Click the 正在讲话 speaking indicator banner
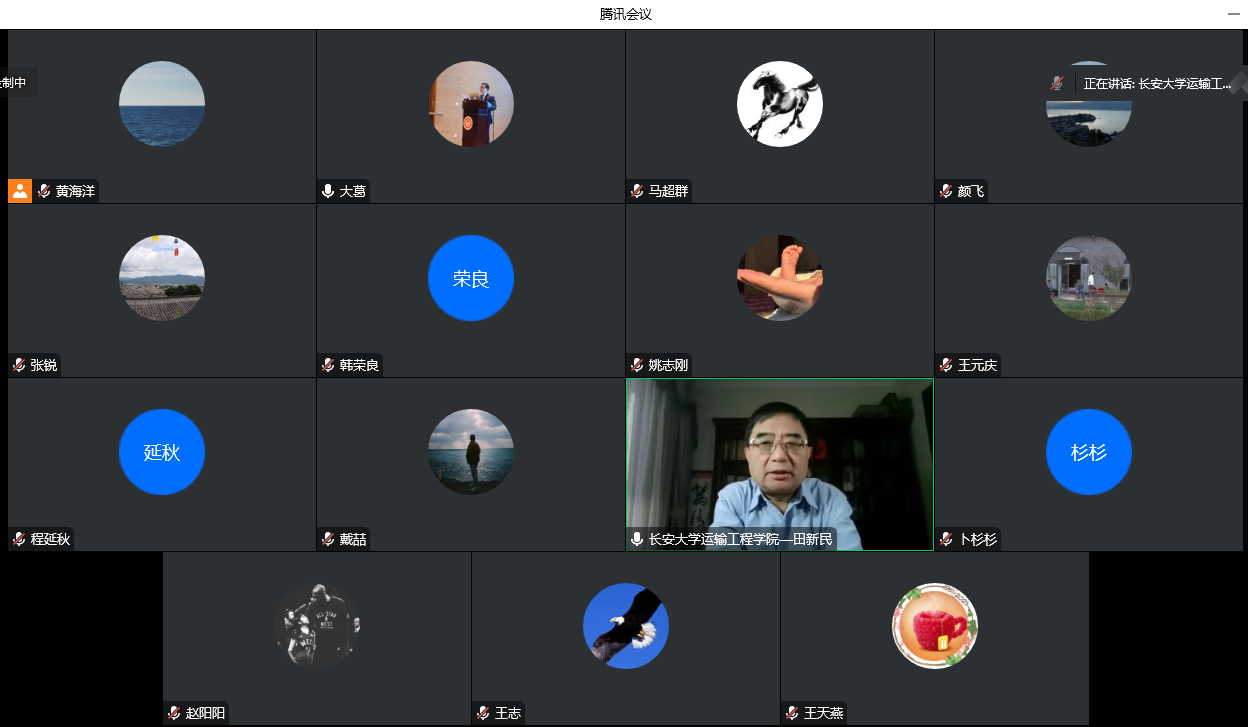 1157,84
